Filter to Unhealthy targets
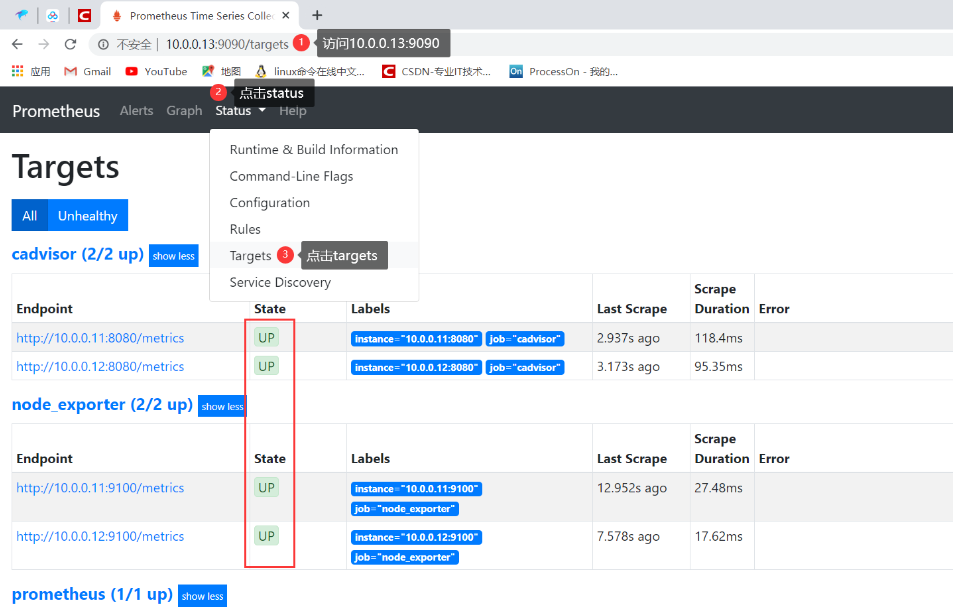Viewport: 953px width, 611px height. (x=88, y=215)
